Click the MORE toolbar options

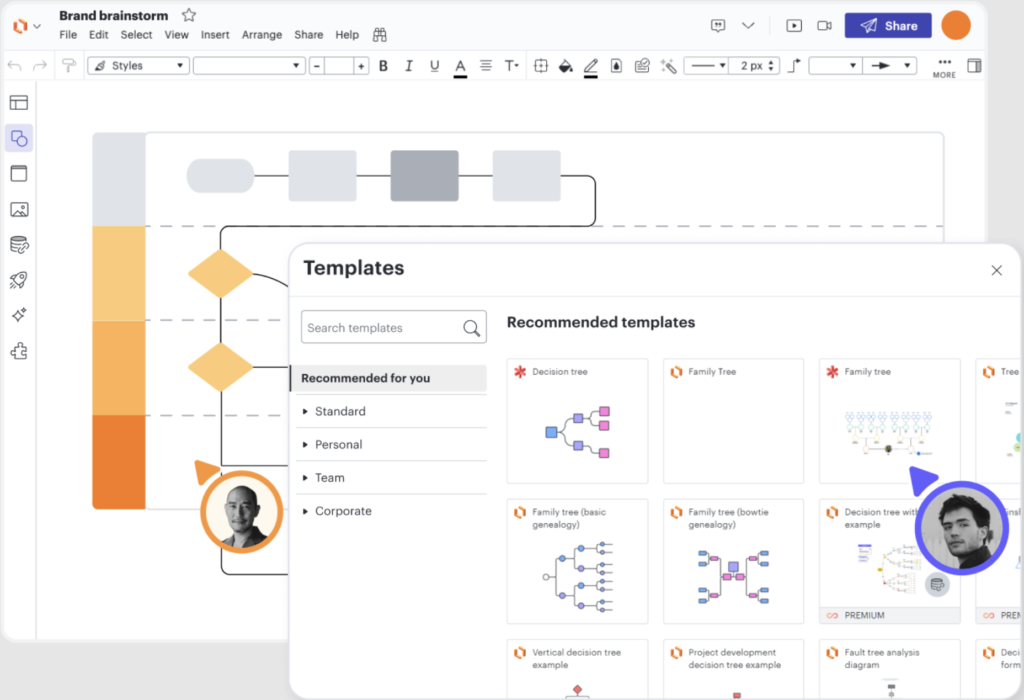(944, 67)
